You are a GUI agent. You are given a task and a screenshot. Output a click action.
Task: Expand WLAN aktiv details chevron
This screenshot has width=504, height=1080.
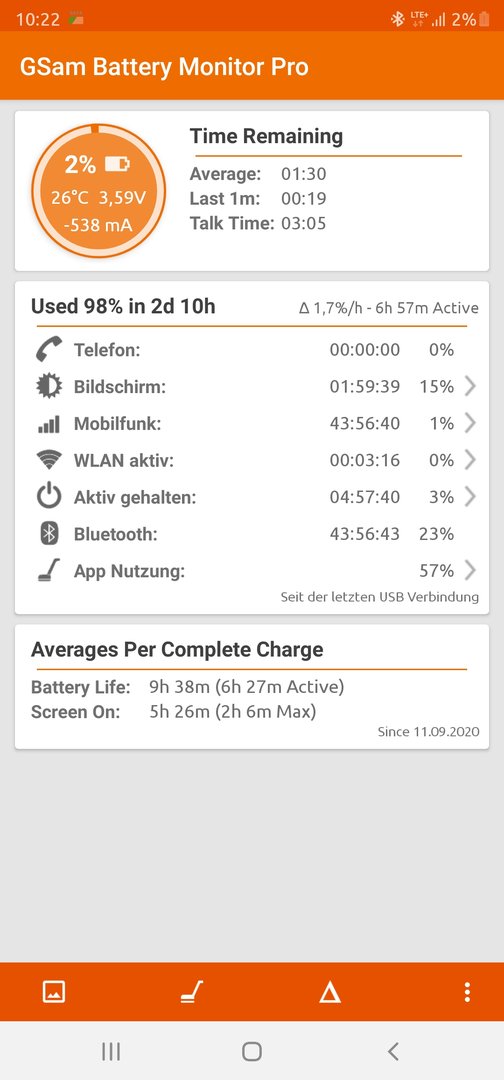pyautogui.click(x=470, y=460)
